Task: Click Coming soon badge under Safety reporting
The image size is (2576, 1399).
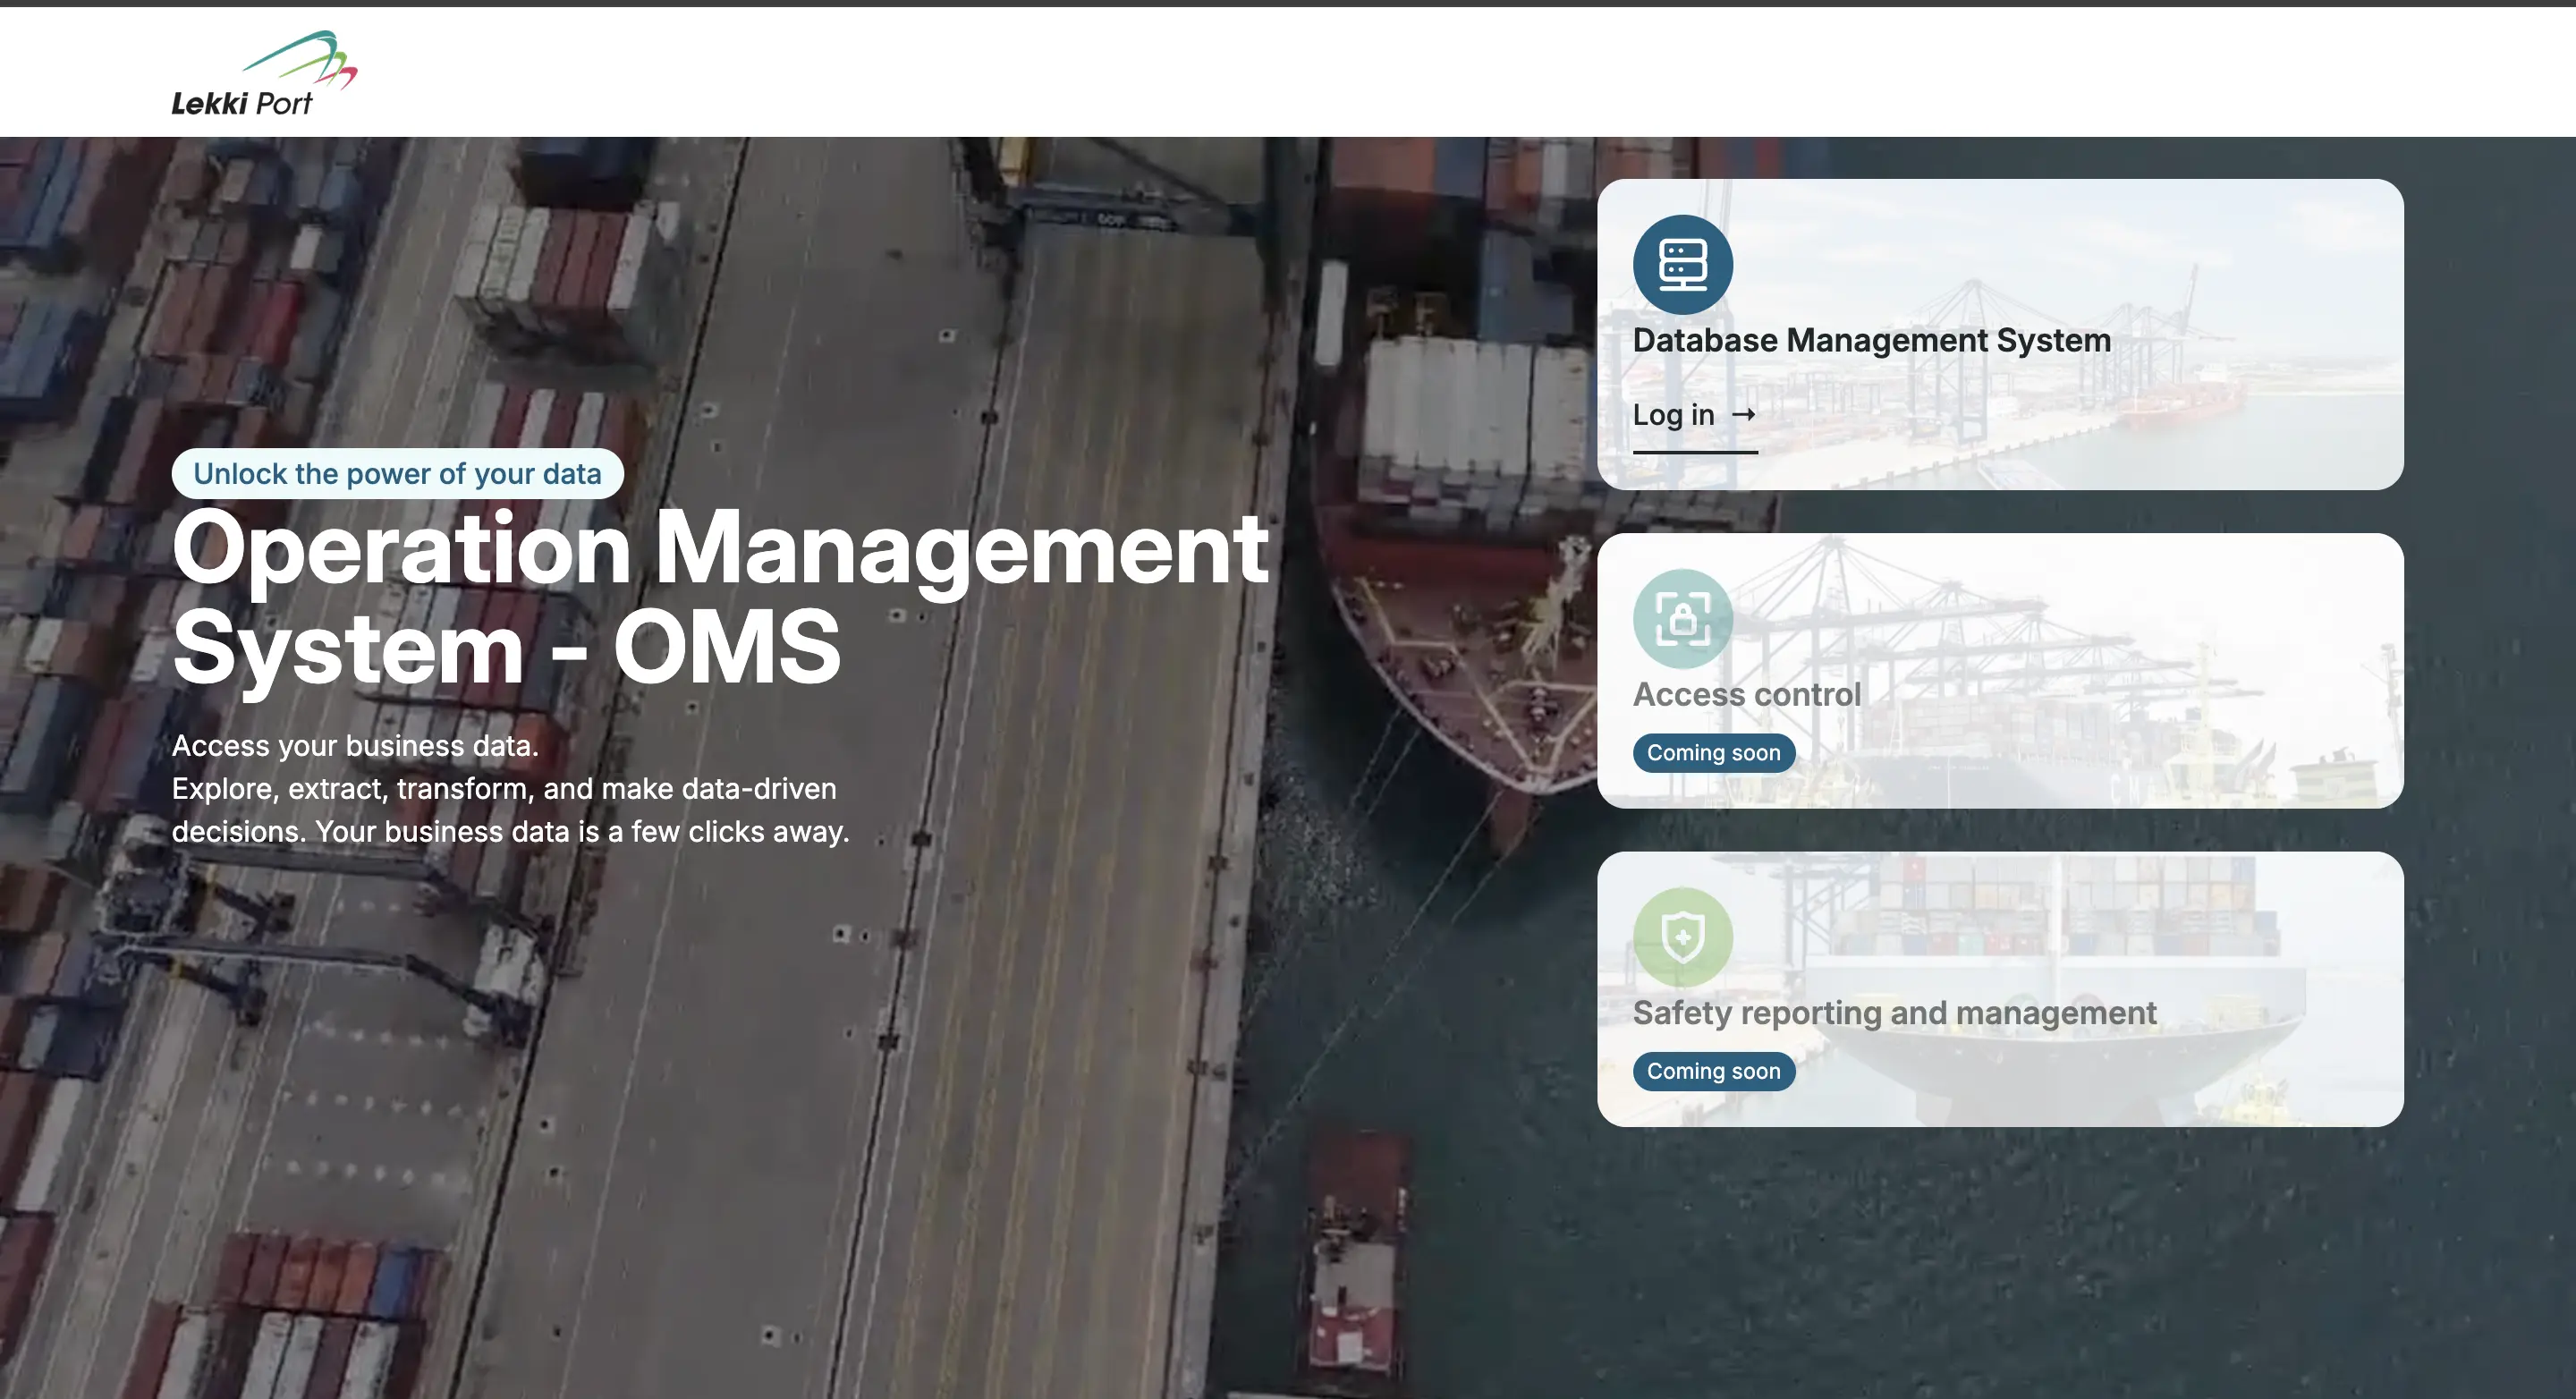Action: click(1714, 1071)
